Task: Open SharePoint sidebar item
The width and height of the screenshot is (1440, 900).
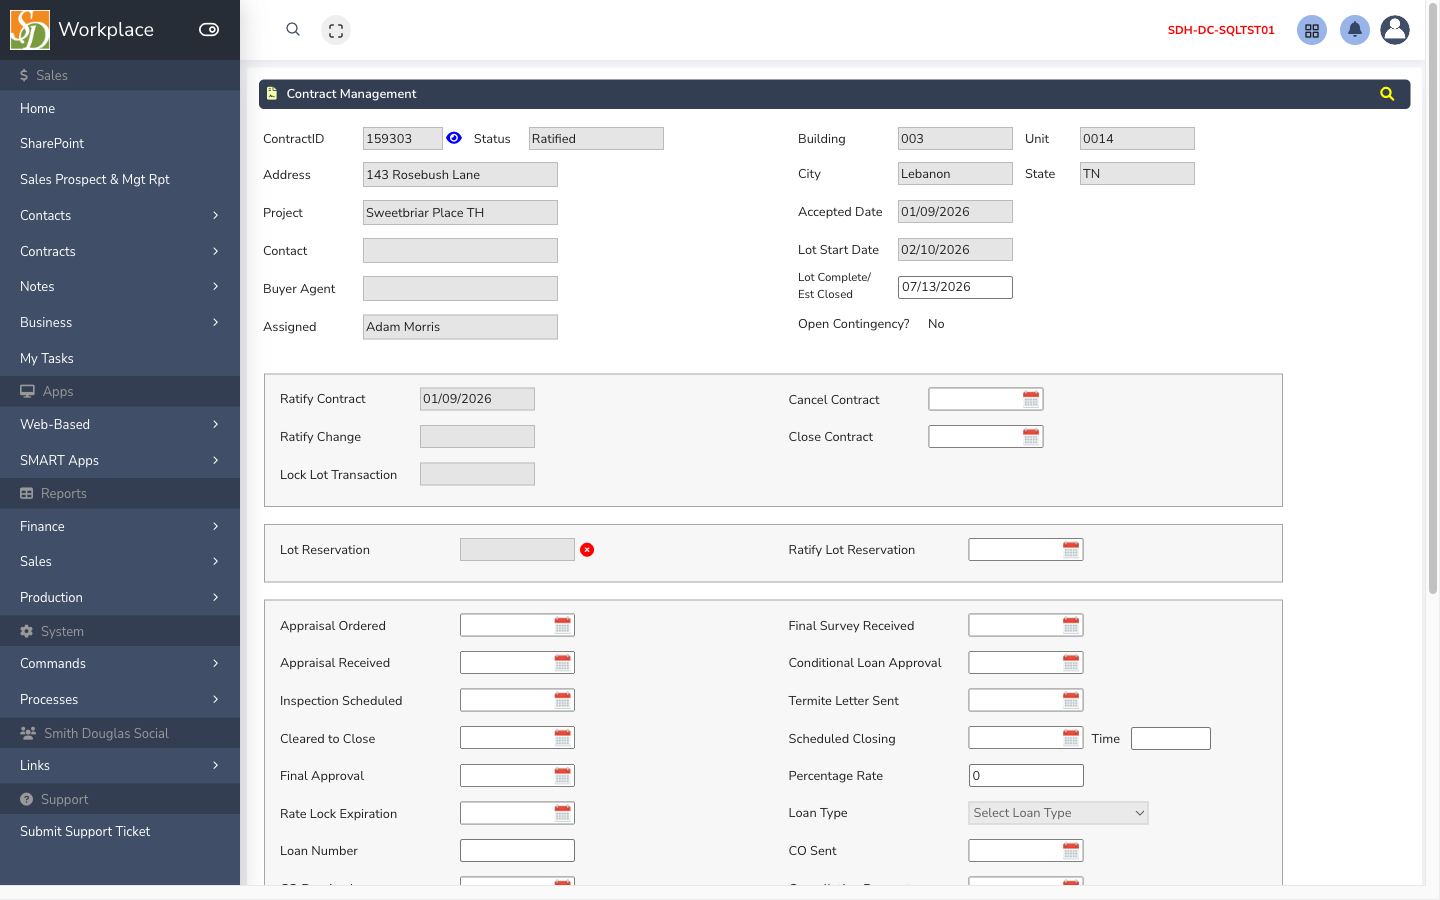Action: point(120,143)
